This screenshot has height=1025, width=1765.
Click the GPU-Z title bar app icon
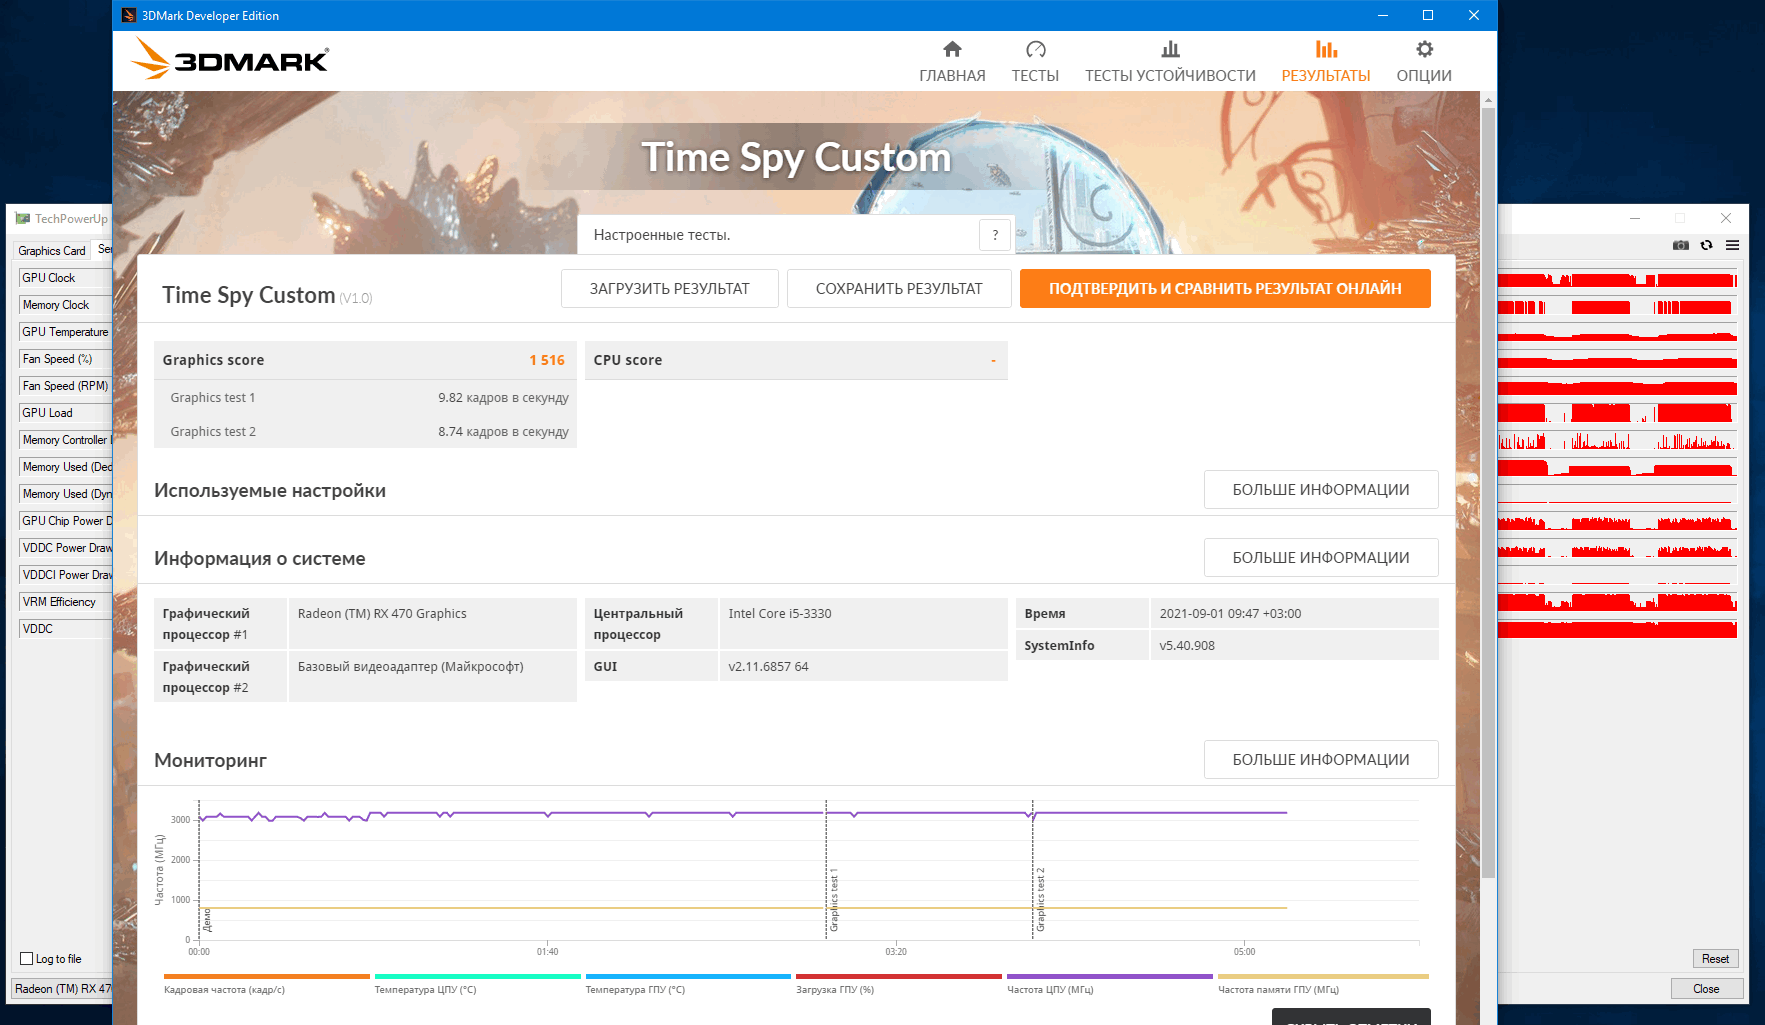tap(23, 218)
